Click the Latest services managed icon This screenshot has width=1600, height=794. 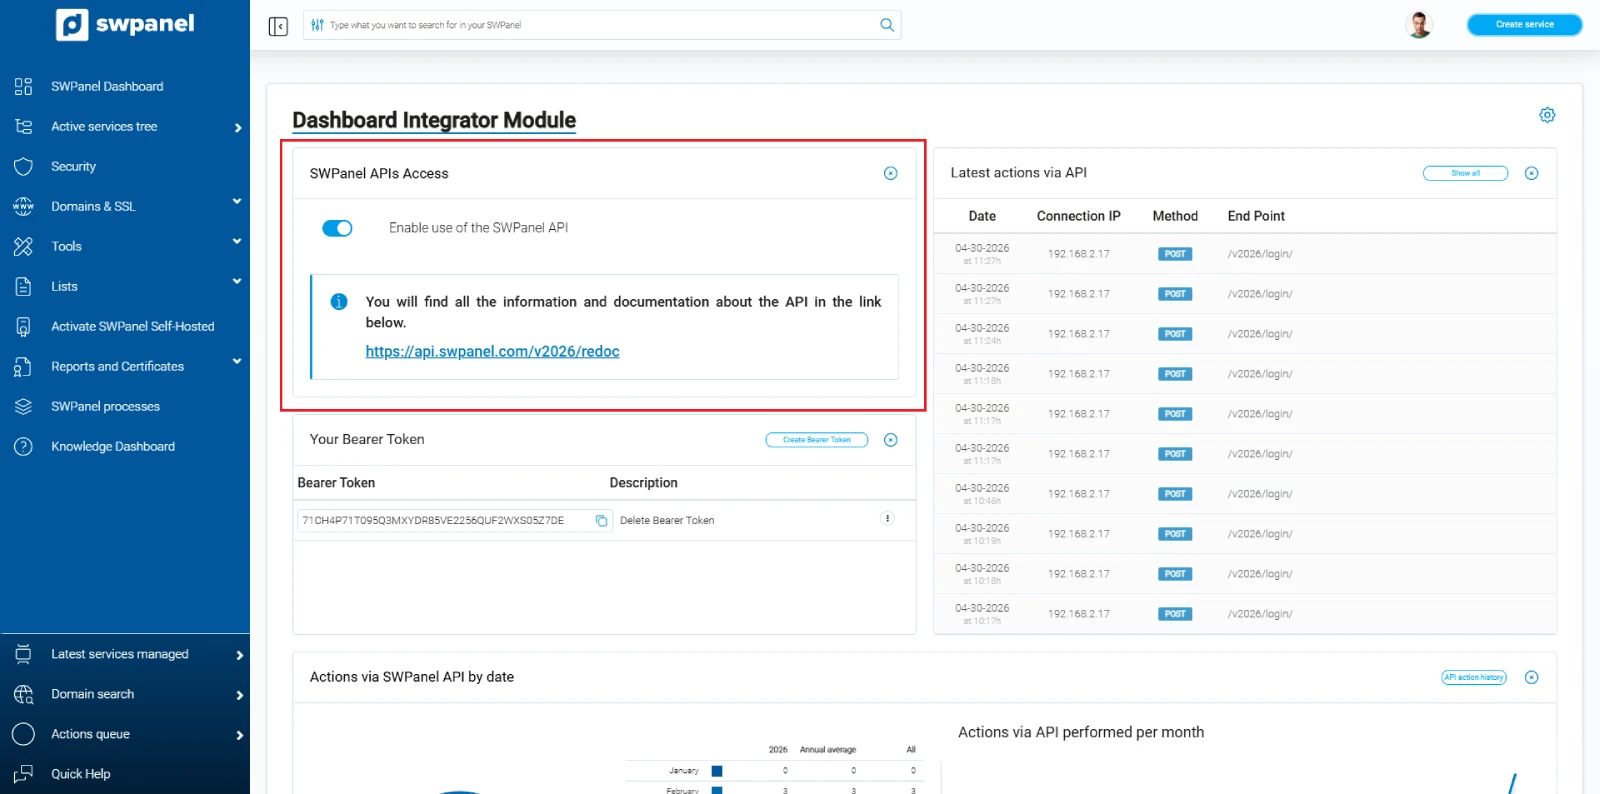tap(23, 654)
